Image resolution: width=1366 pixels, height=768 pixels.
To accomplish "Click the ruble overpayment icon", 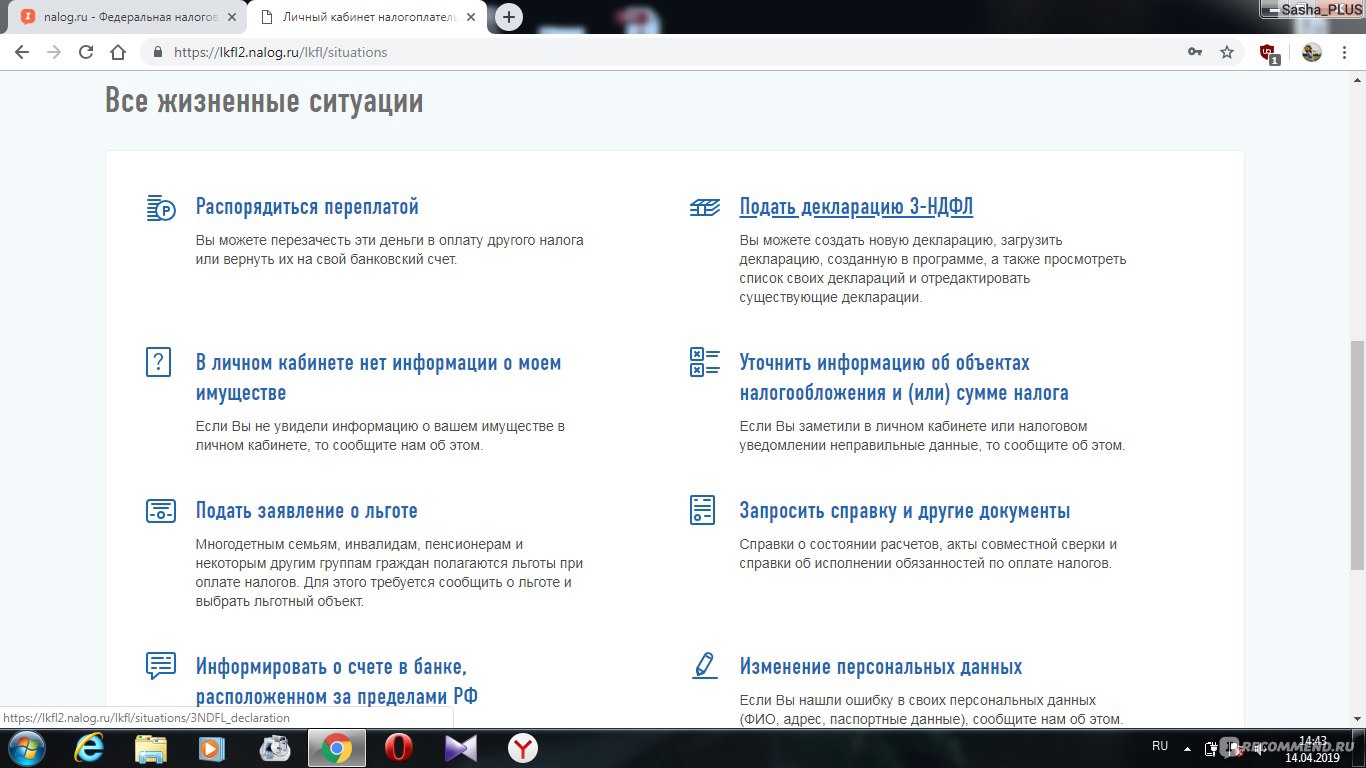I will coord(160,208).
